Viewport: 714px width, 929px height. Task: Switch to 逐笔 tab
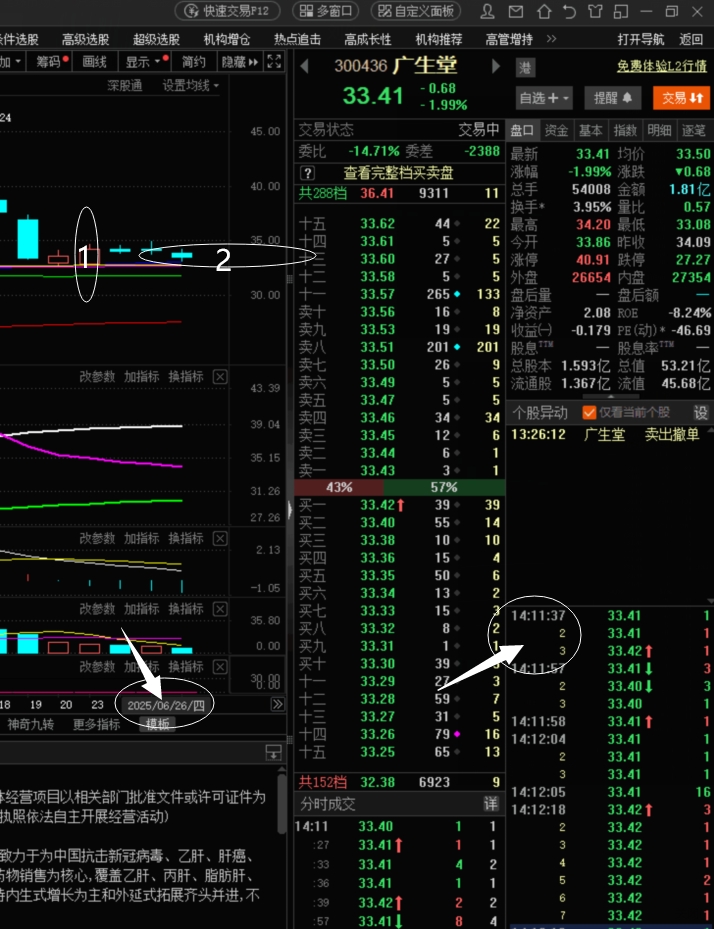coord(693,130)
